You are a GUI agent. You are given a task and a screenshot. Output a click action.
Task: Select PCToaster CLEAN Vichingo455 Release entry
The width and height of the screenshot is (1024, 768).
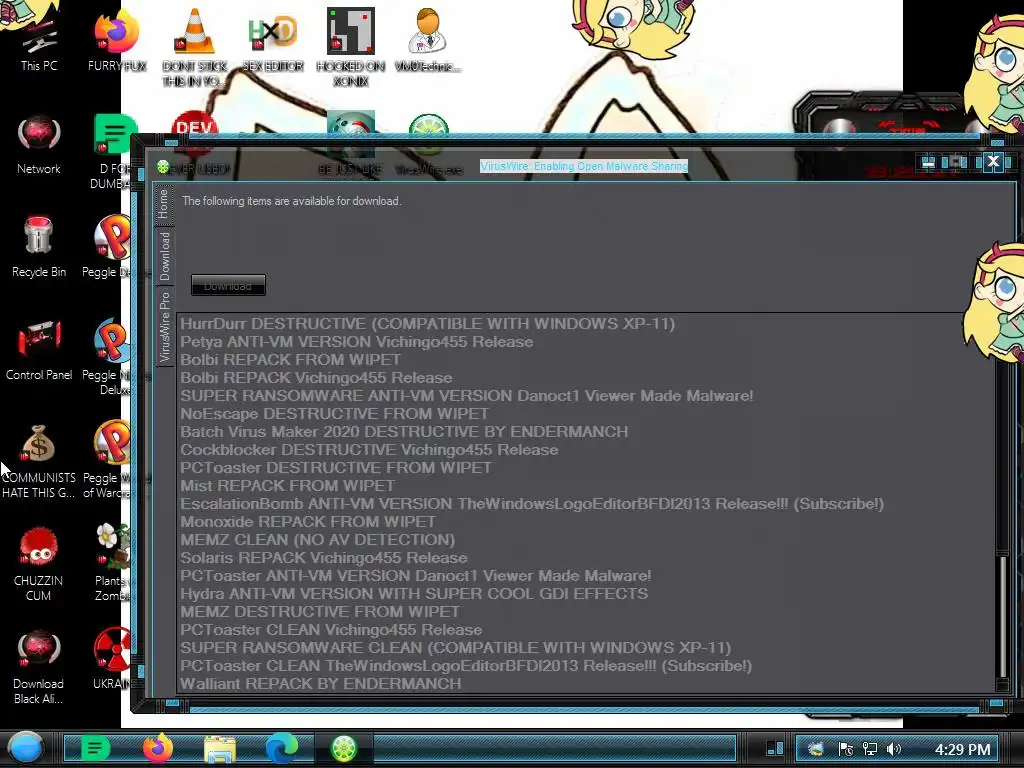[331, 630]
